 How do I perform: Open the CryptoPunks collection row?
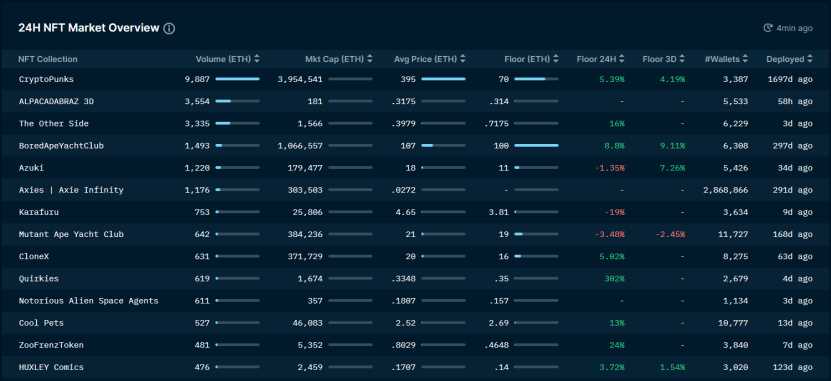[x=416, y=79]
